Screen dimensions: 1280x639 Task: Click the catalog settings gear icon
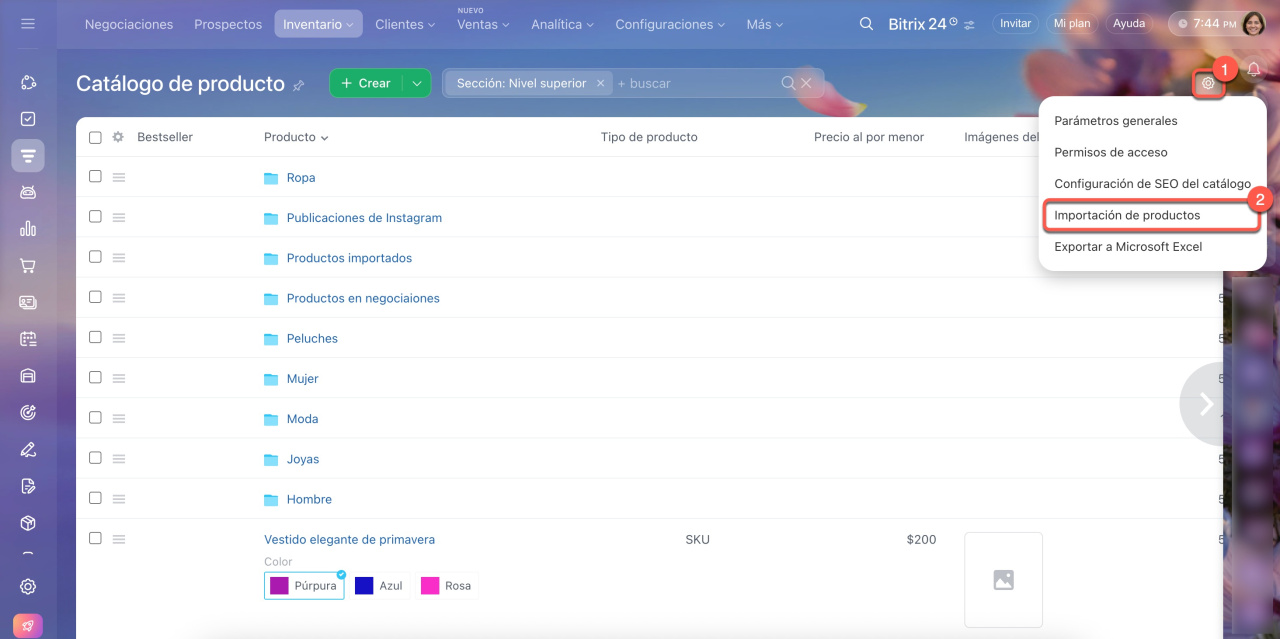tap(1208, 84)
